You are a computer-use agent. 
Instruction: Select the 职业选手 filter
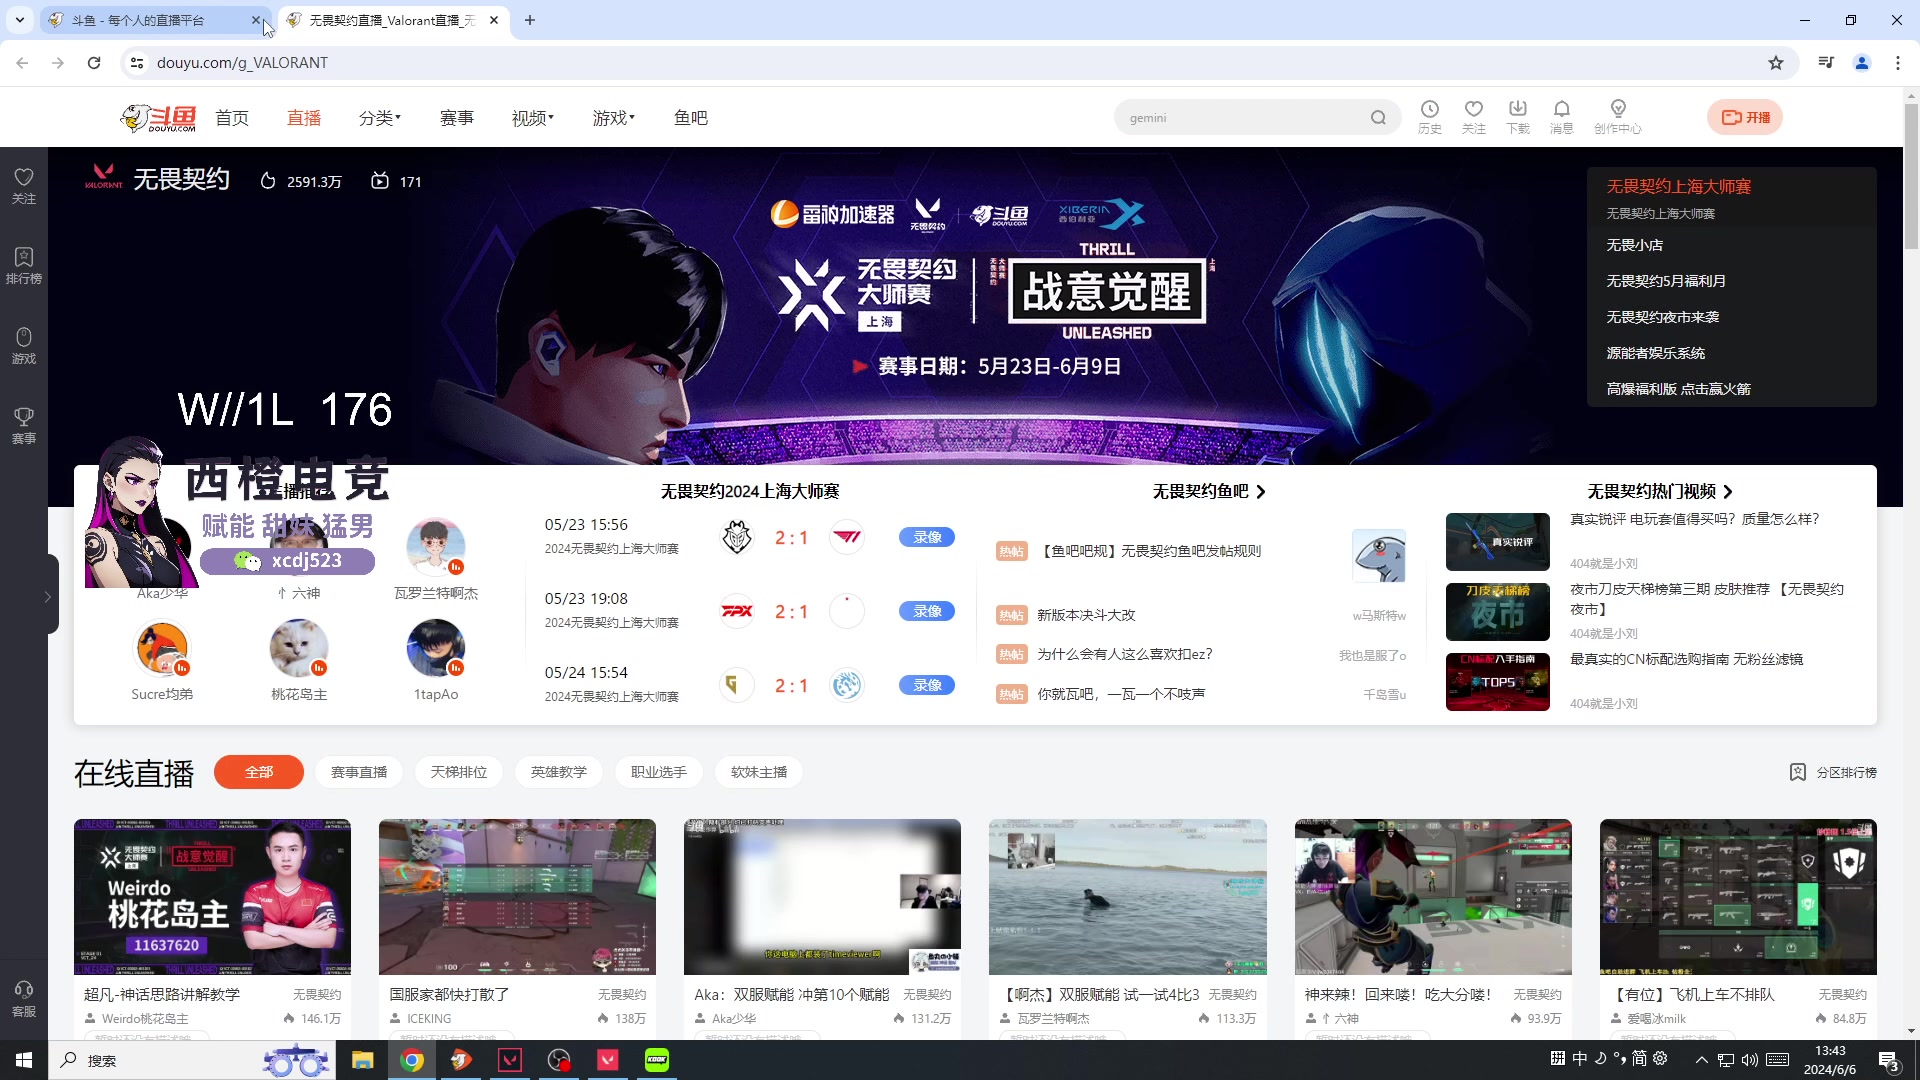coord(659,772)
